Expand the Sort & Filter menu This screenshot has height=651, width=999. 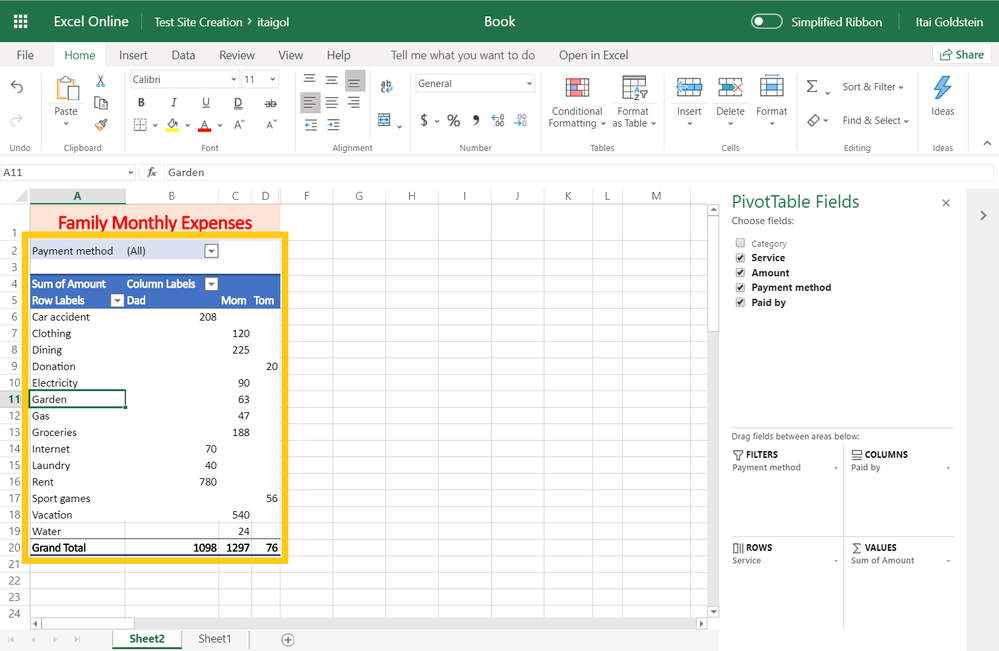pos(873,87)
